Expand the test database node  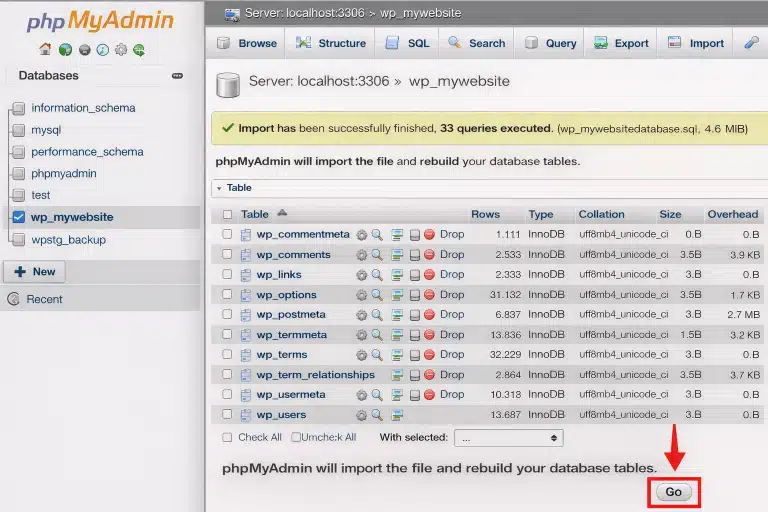pos(19,195)
